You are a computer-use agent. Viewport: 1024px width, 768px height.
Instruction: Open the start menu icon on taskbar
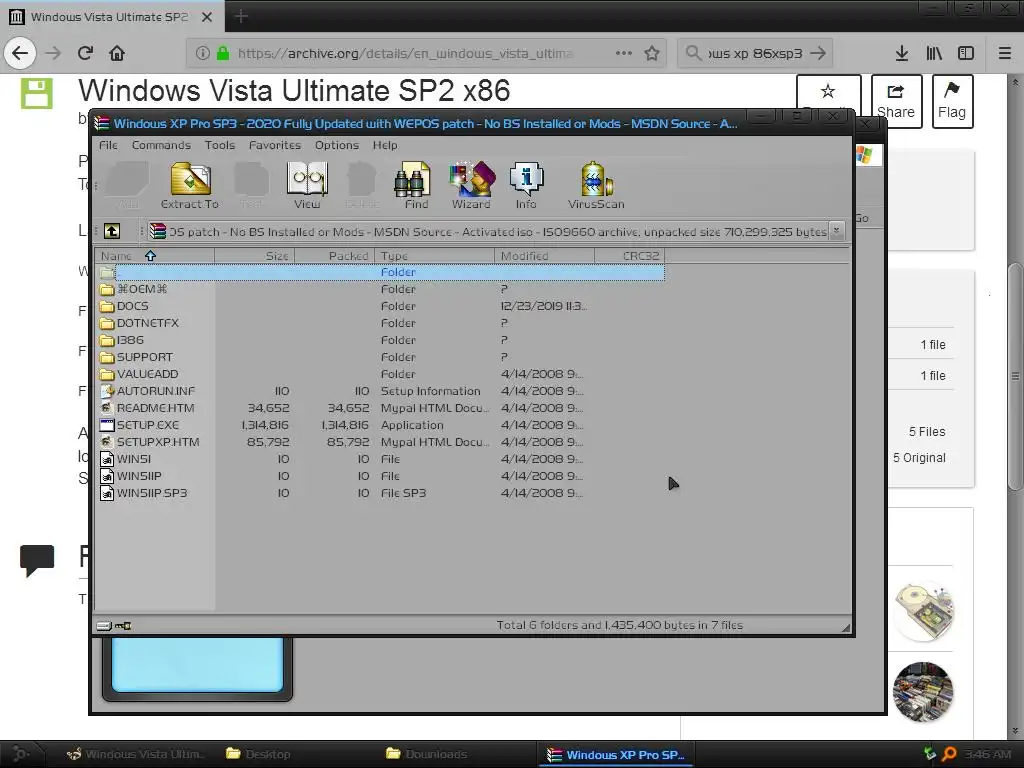pyautogui.click(x=20, y=754)
